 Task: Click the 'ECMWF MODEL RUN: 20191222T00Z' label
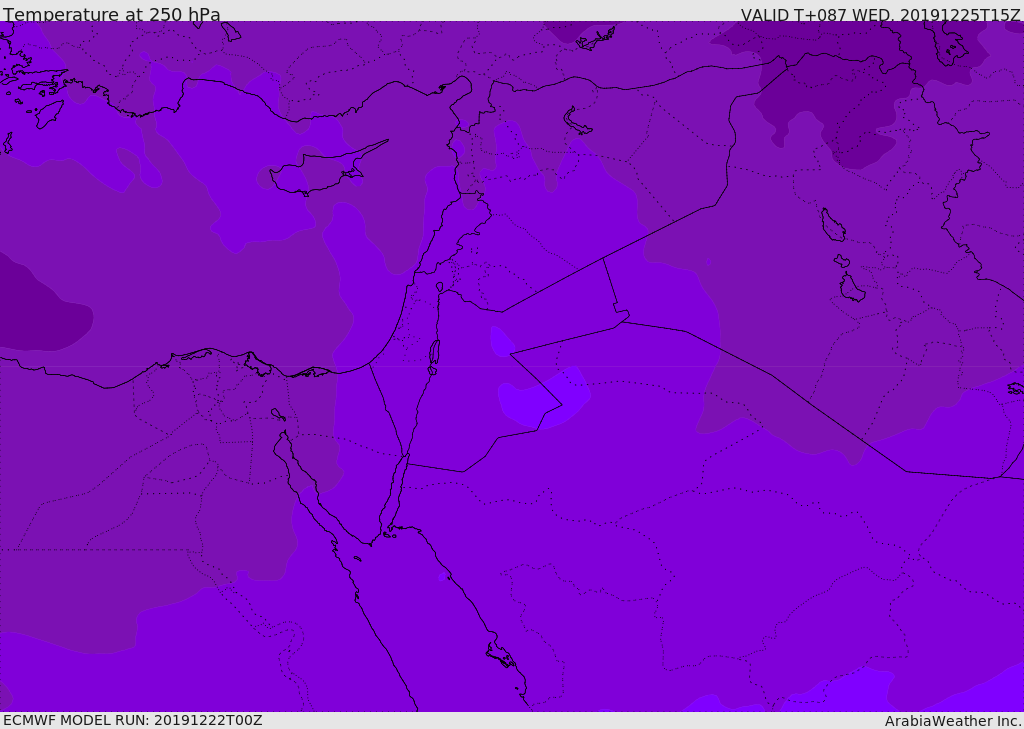[x=133, y=721]
